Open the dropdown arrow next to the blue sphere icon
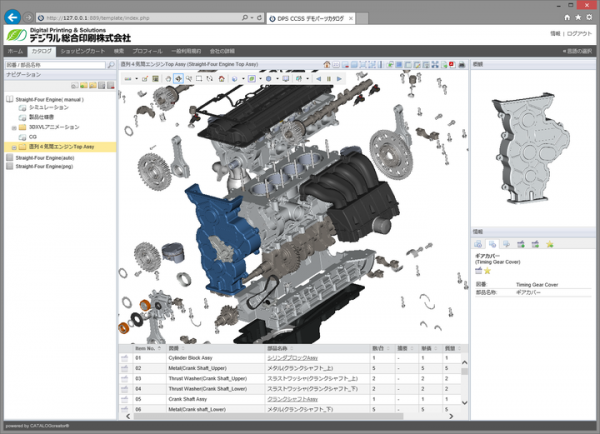 (277, 79)
